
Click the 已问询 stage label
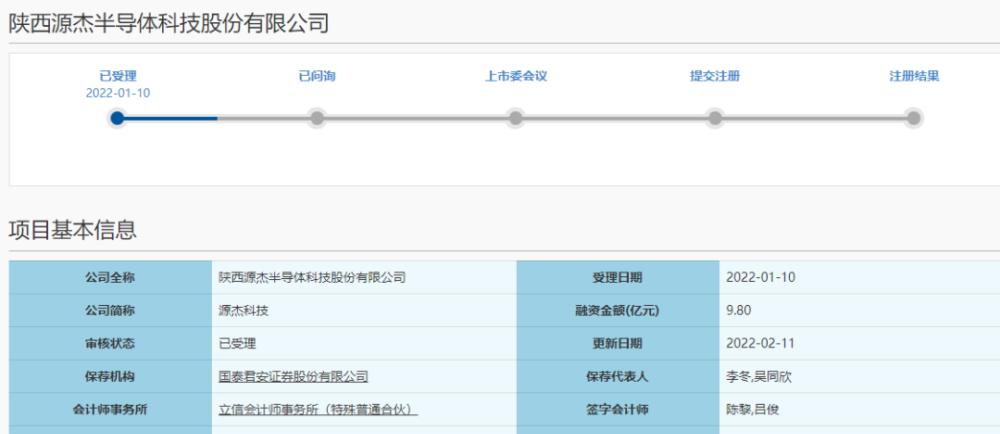(x=317, y=76)
